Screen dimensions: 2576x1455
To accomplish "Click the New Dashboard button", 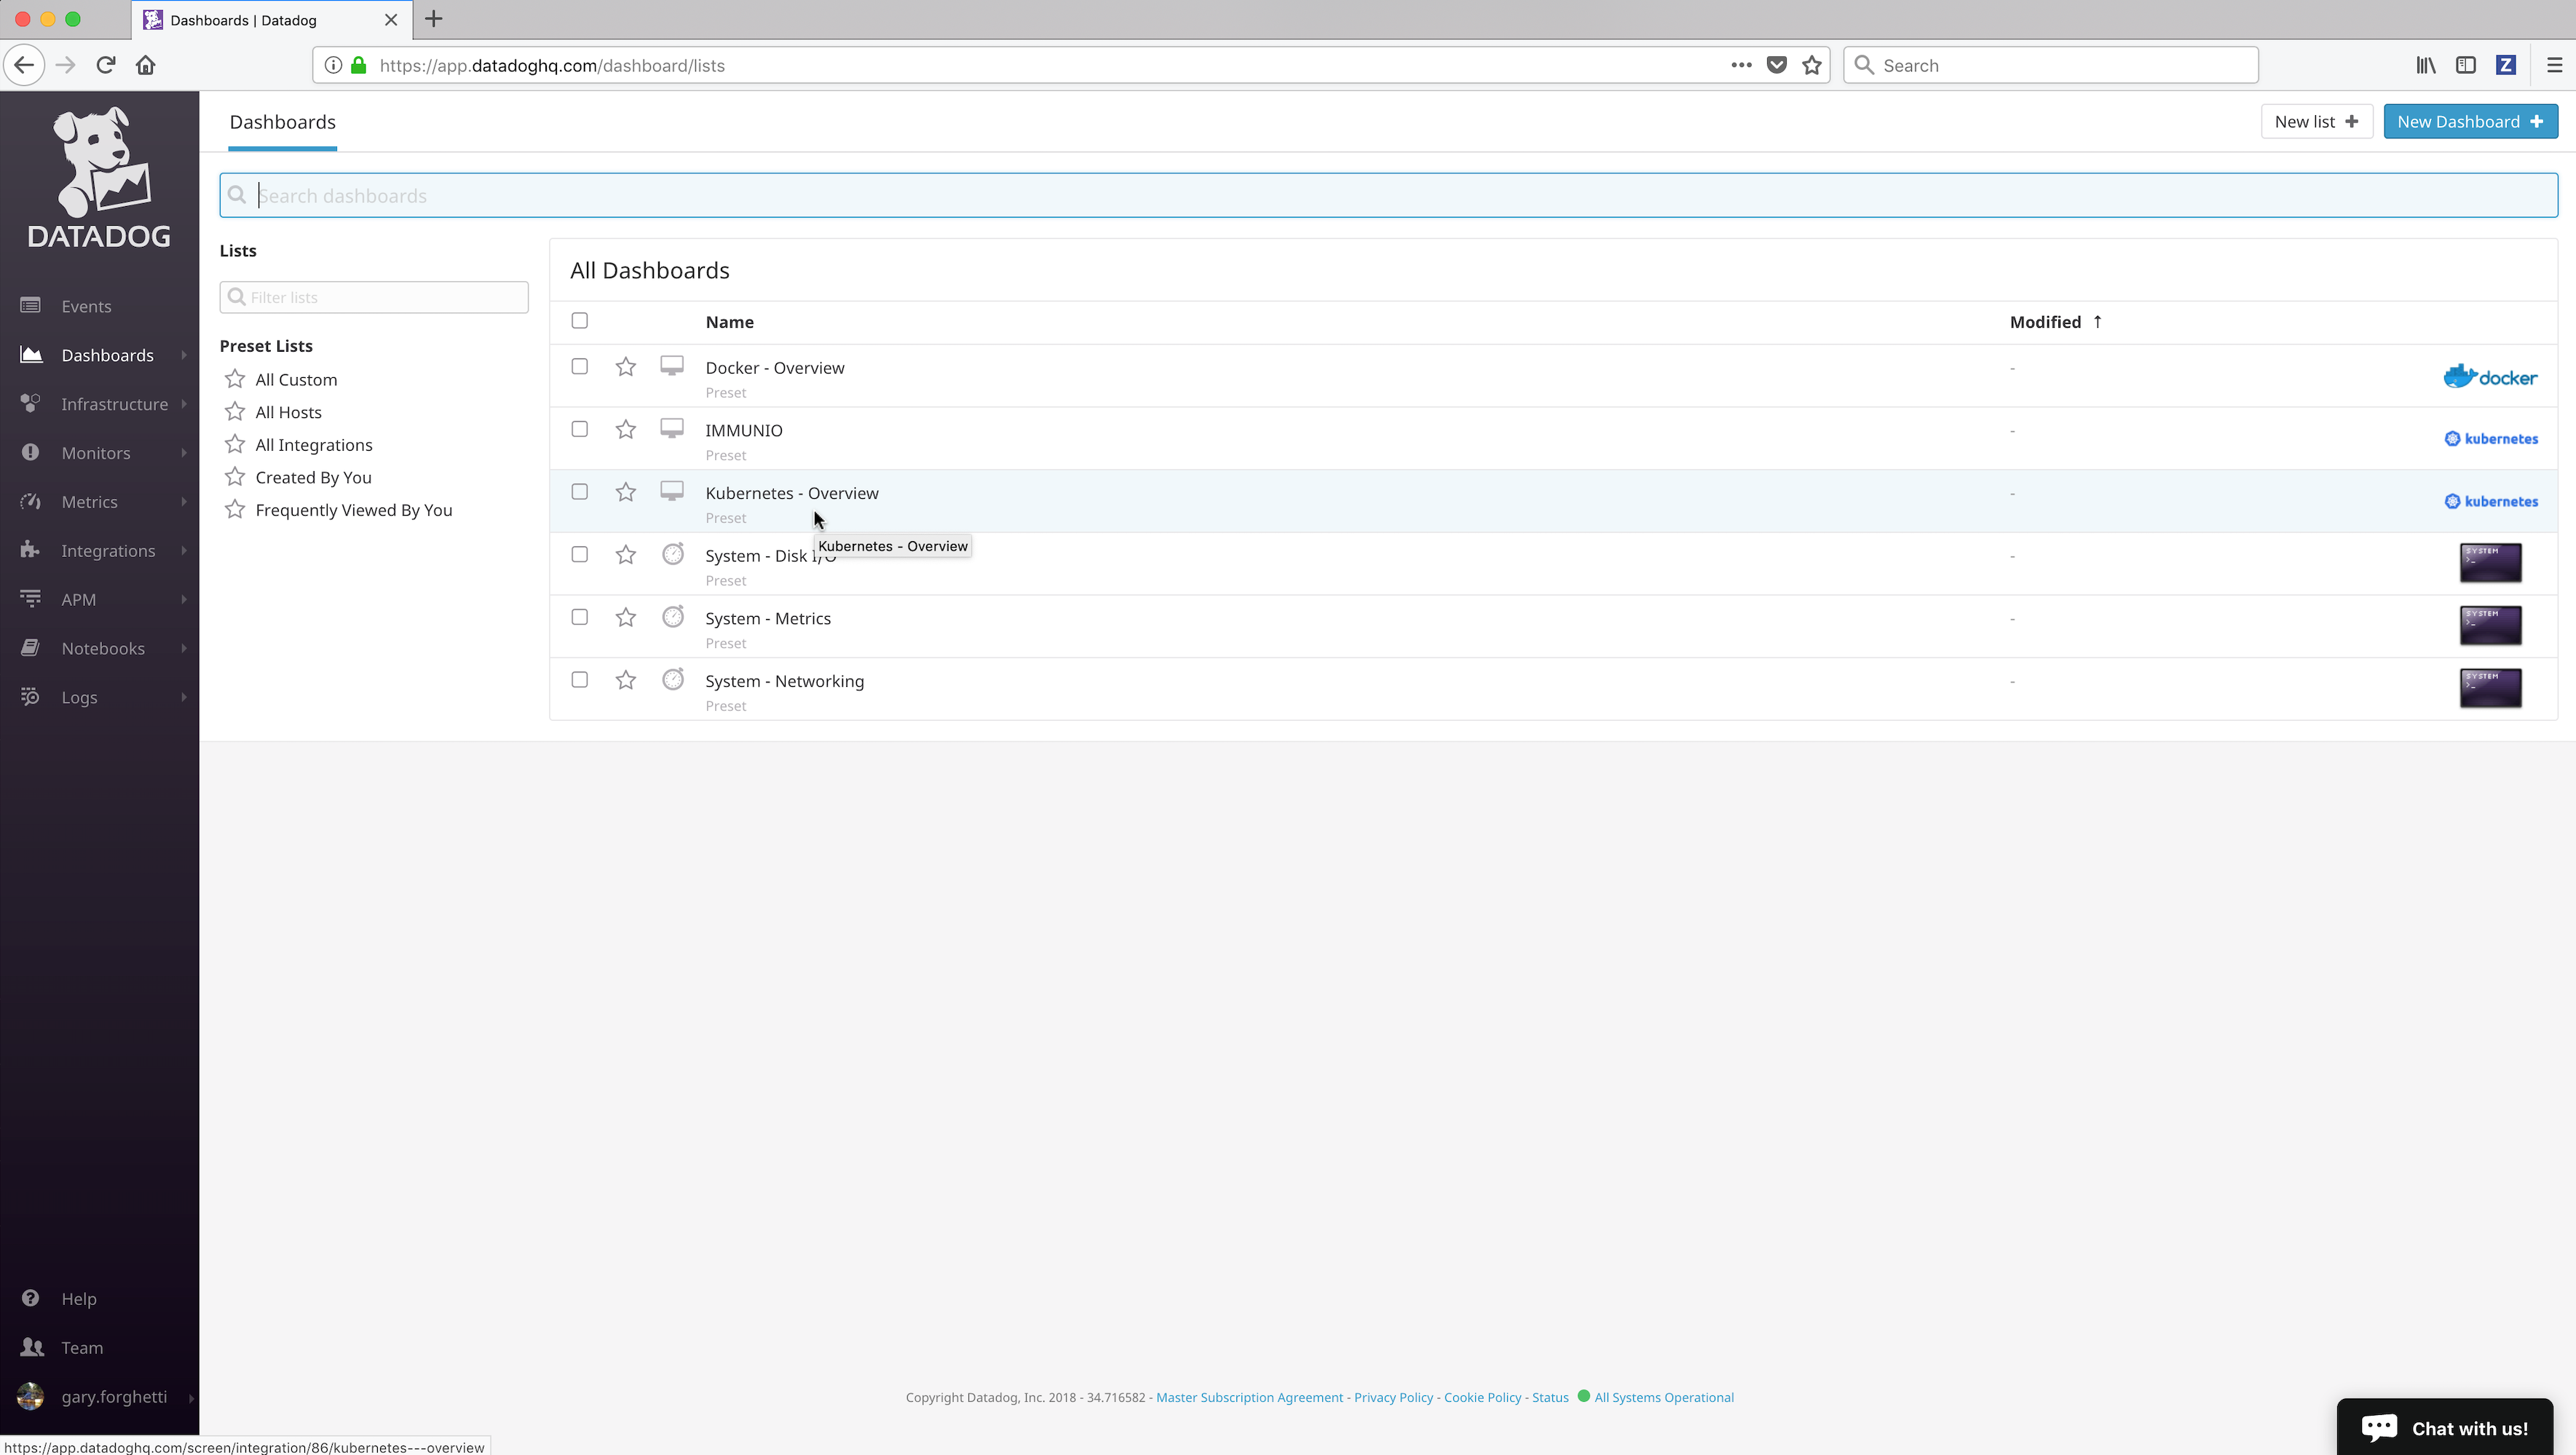I will click(2470, 122).
